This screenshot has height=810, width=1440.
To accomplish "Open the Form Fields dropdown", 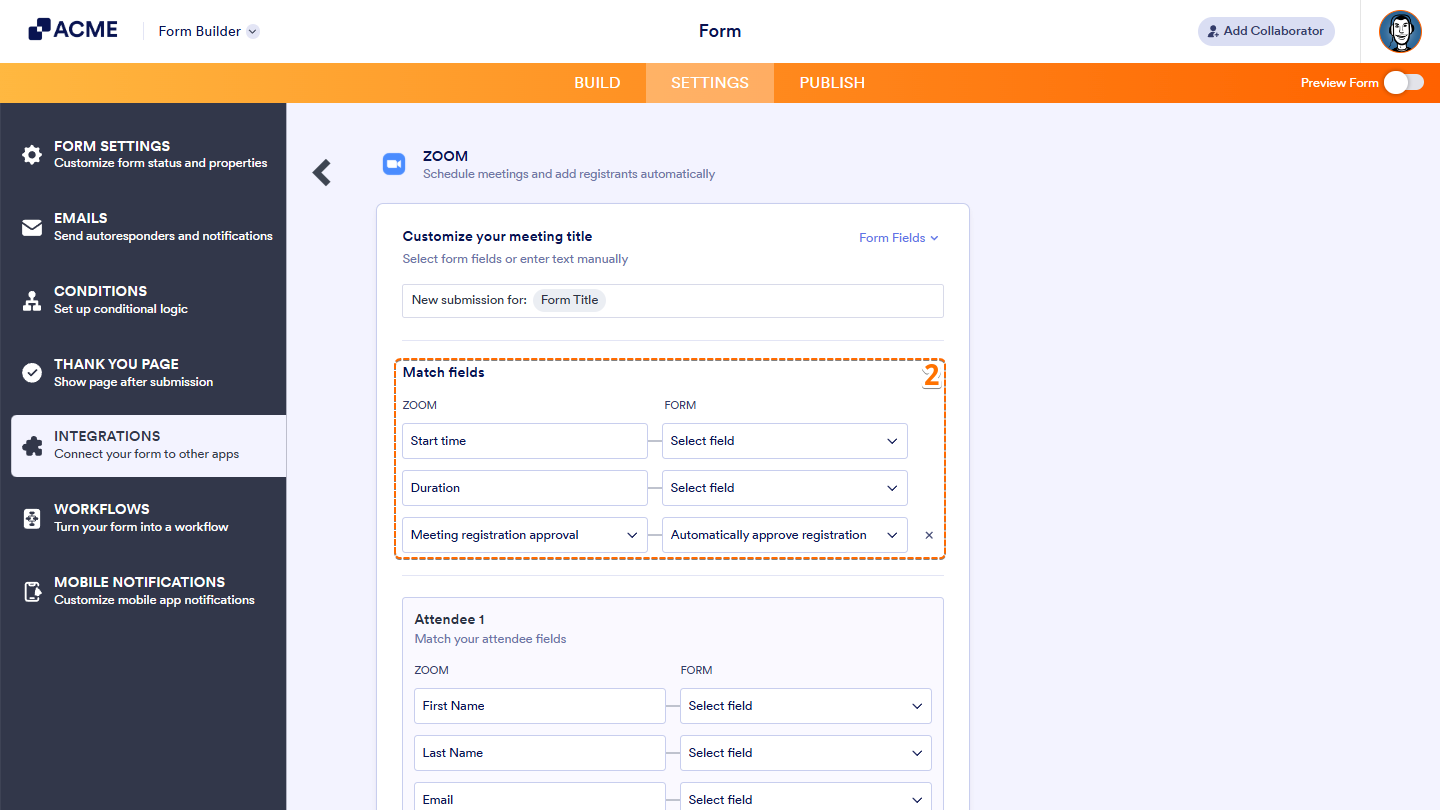I will pyautogui.click(x=897, y=237).
